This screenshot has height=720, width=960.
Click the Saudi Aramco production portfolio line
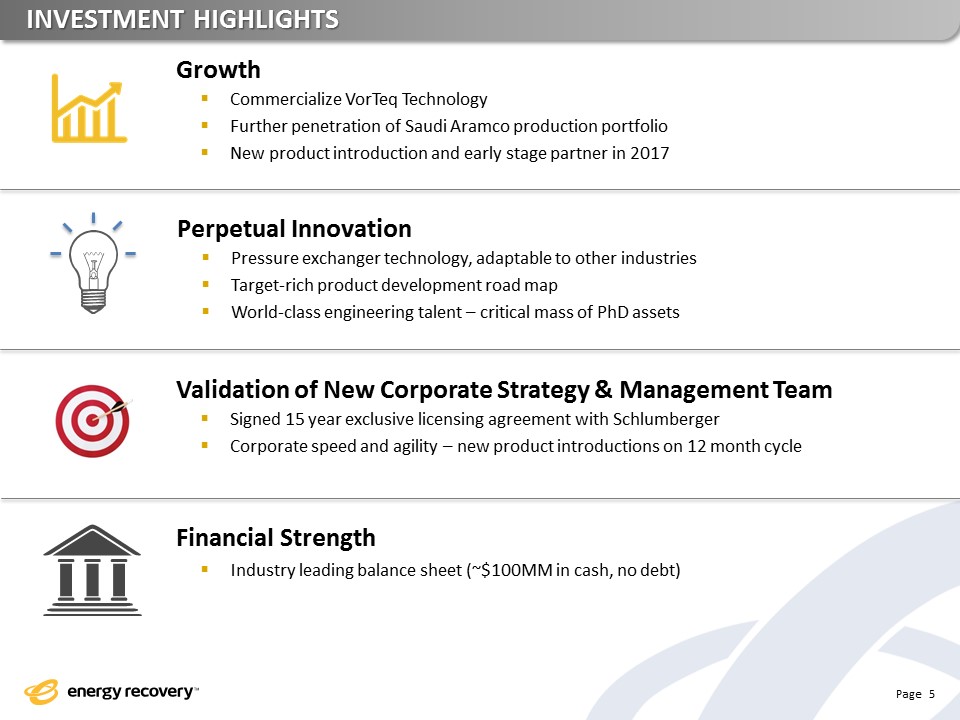coord(448,126)
